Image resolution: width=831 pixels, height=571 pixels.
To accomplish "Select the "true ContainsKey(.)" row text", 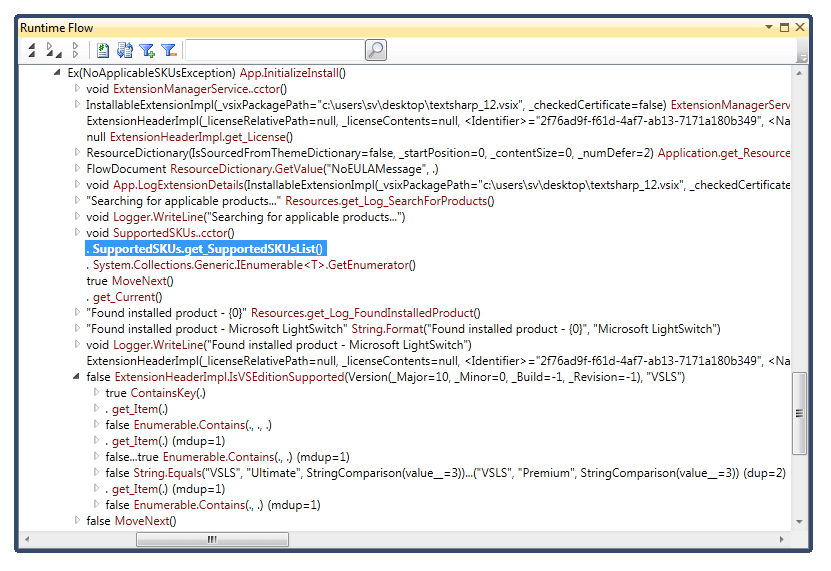I will 156,393.
